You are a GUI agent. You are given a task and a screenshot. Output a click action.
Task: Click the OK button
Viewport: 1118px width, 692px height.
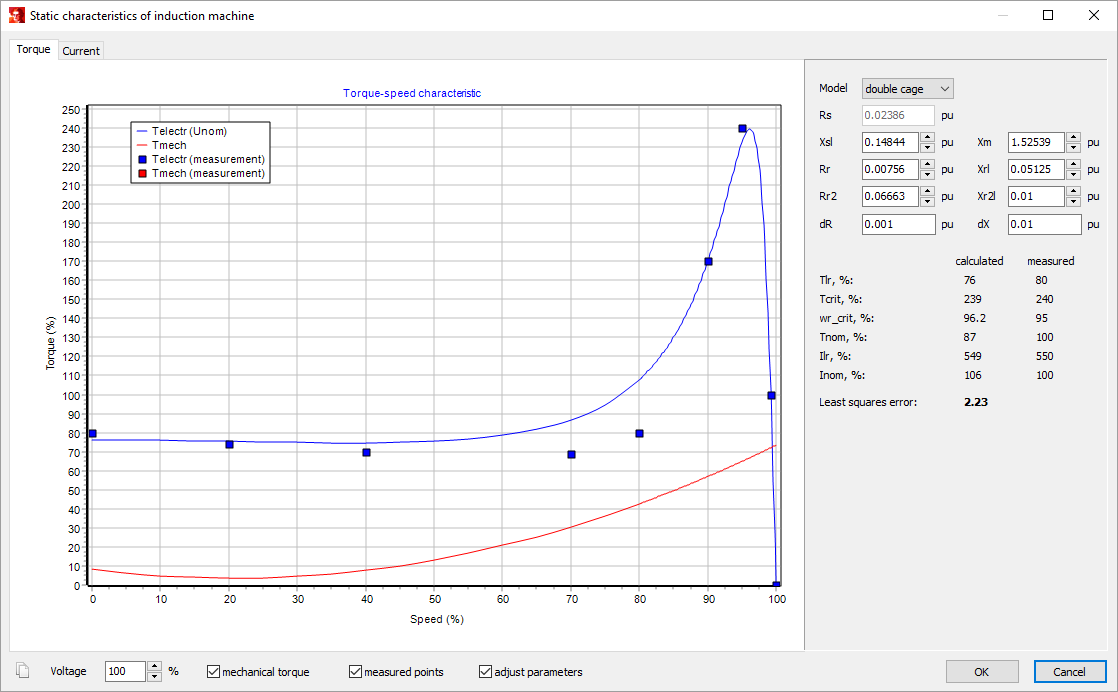[982, 671]
